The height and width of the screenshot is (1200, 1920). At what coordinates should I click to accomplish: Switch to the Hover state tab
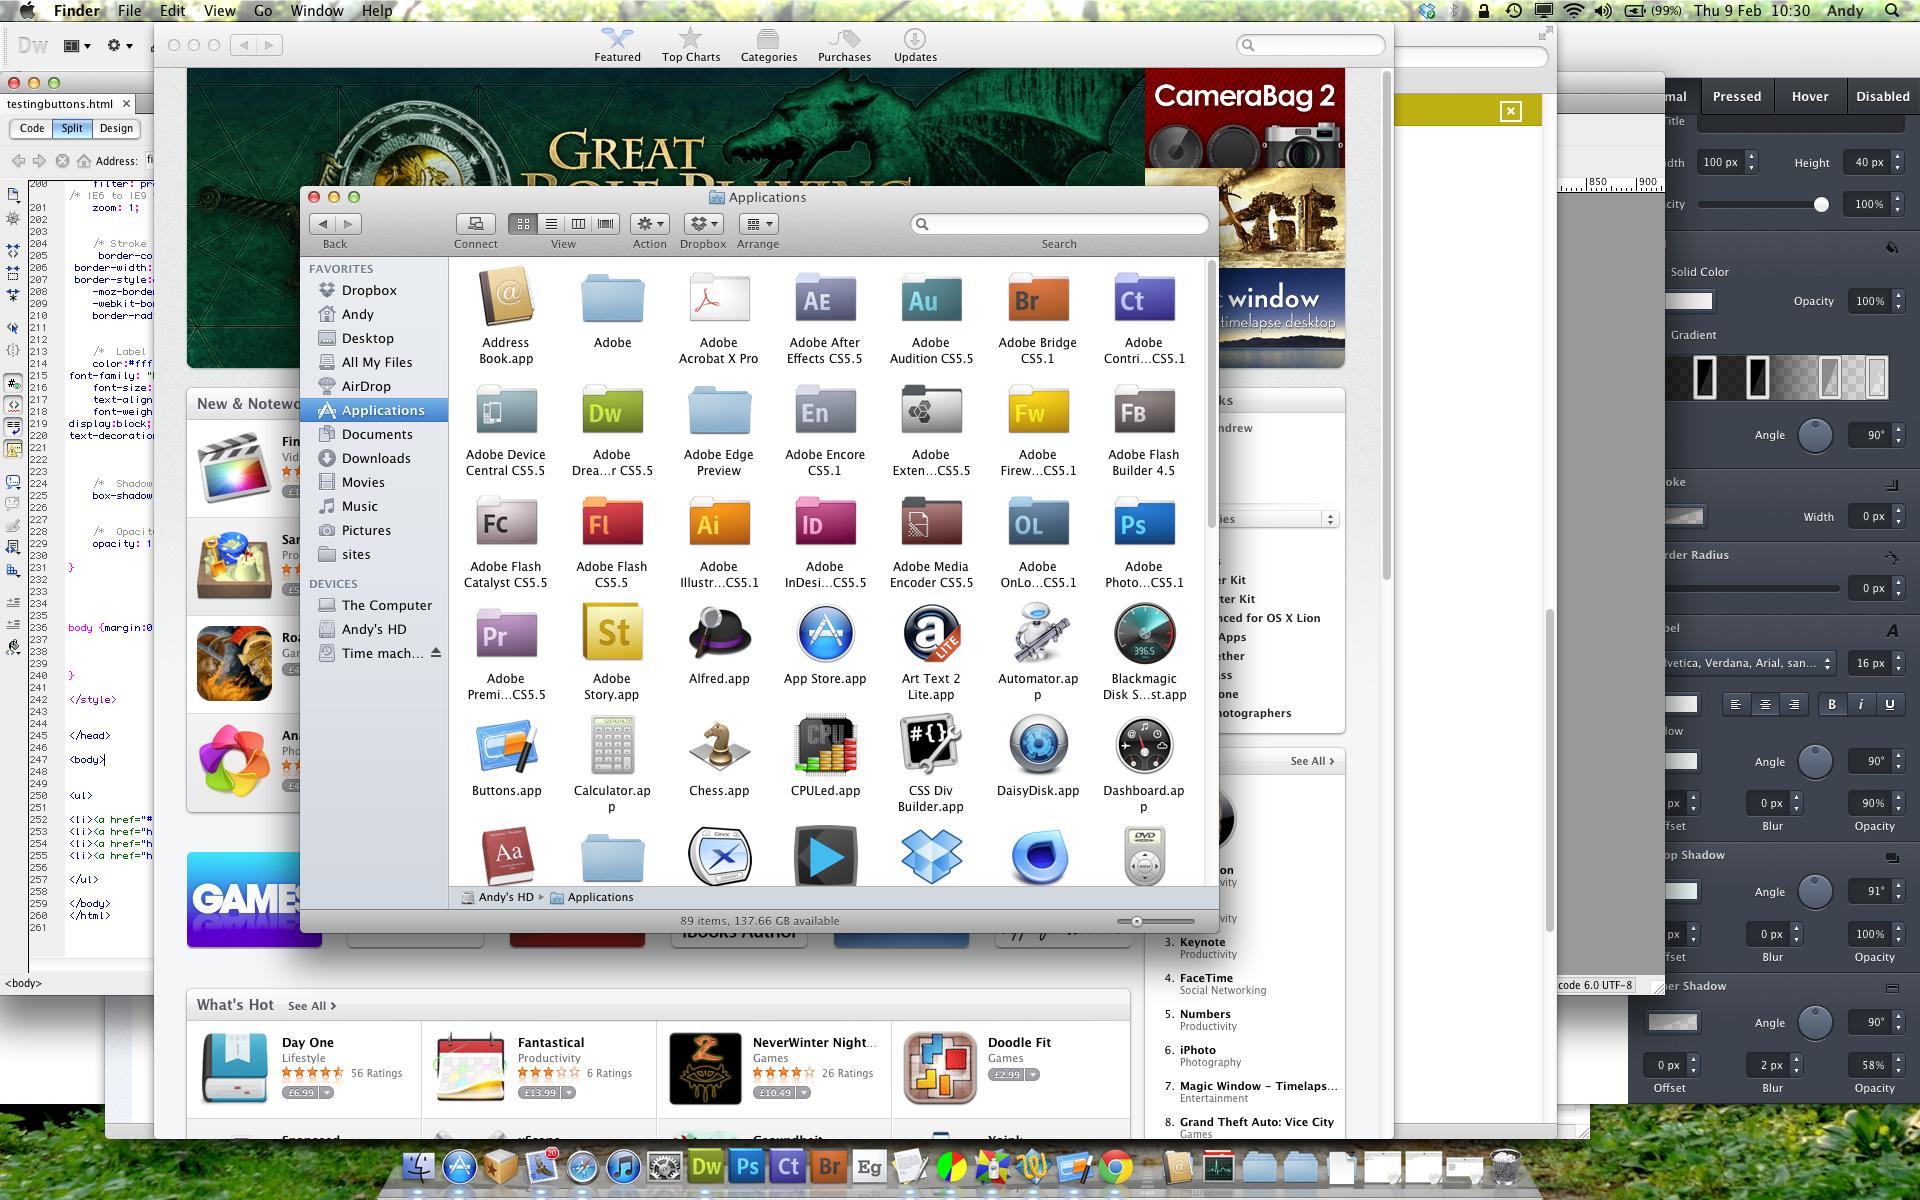[1809, 97]
